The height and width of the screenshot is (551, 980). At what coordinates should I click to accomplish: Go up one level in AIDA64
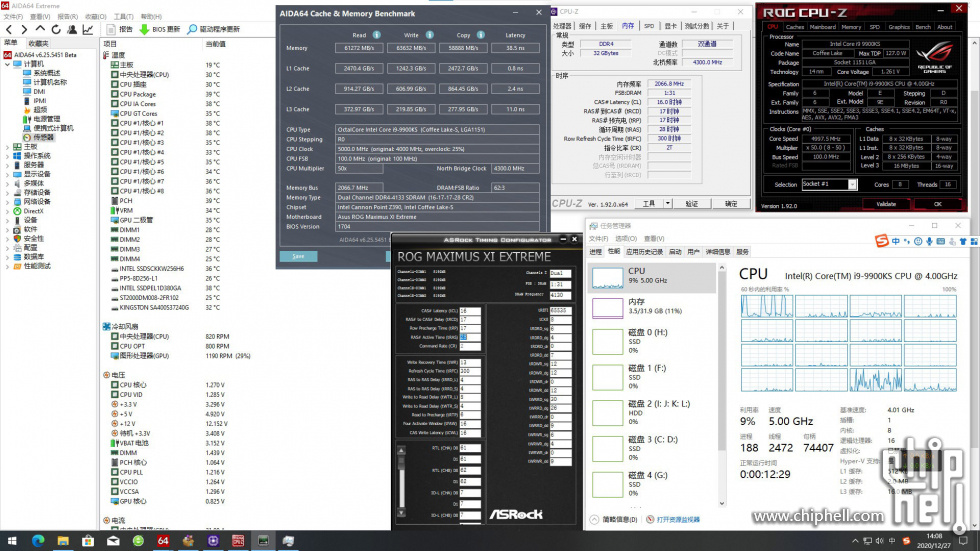click(x=40, y=29)
